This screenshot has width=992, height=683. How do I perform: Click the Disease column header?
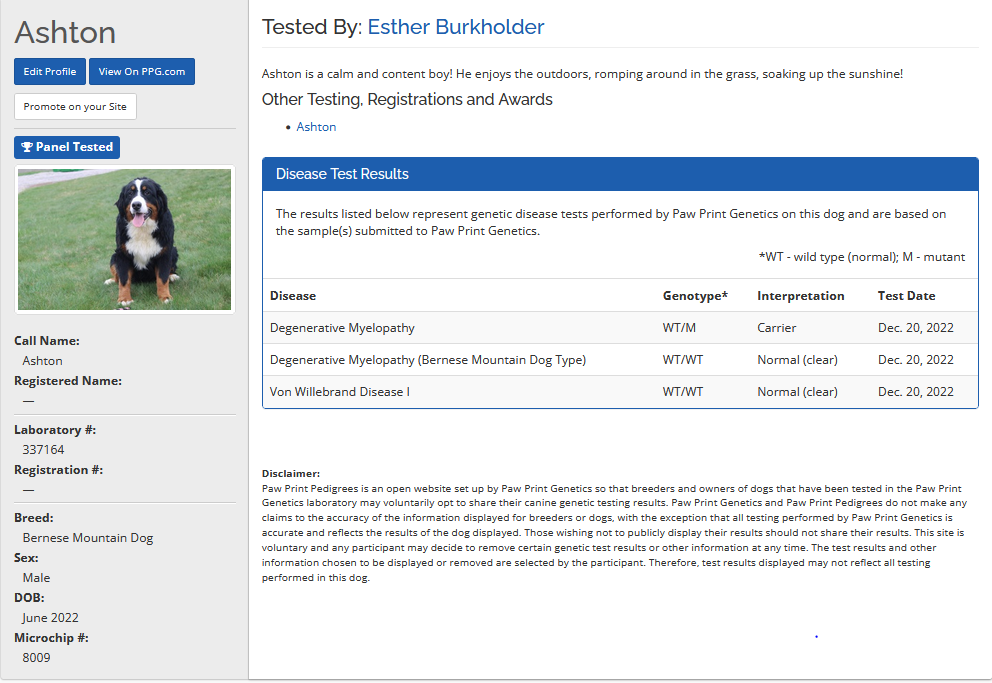pyautogui.click(x=293, y=296)
